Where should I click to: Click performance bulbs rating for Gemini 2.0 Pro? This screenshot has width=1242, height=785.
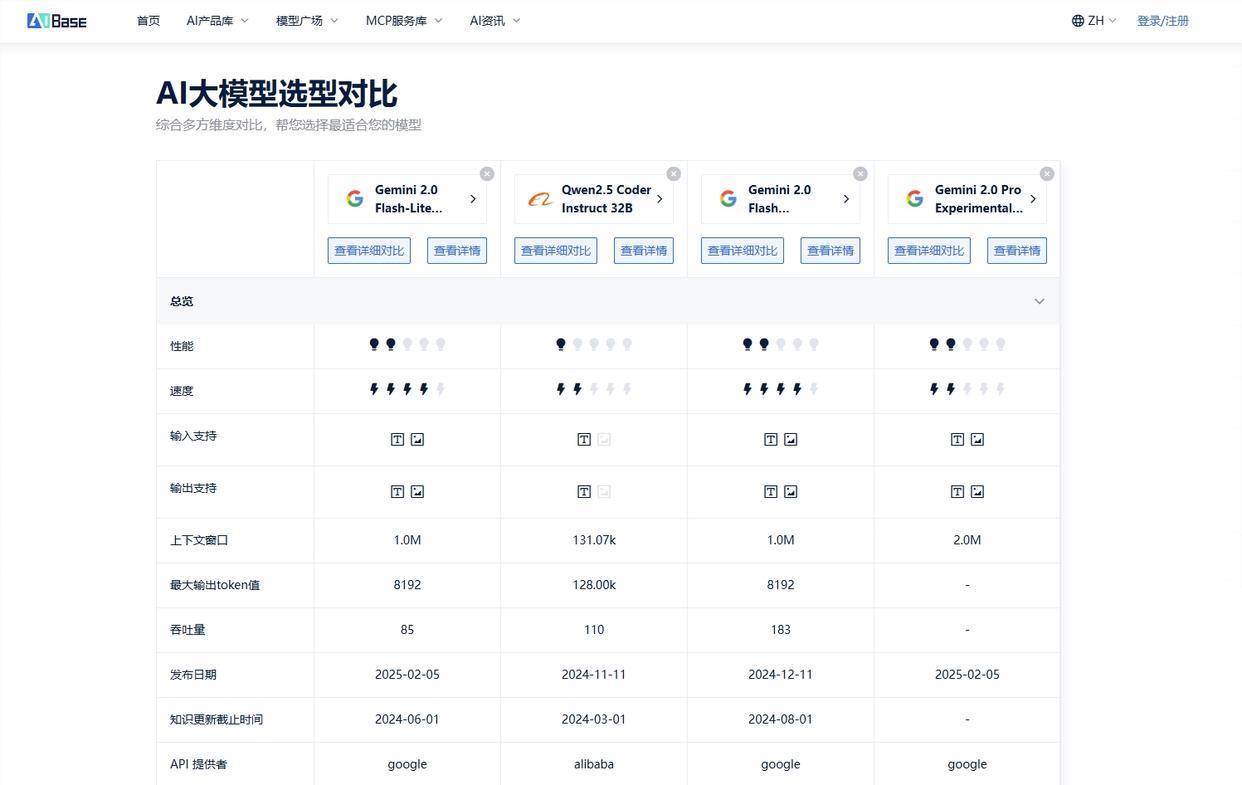tap(967, 345)
